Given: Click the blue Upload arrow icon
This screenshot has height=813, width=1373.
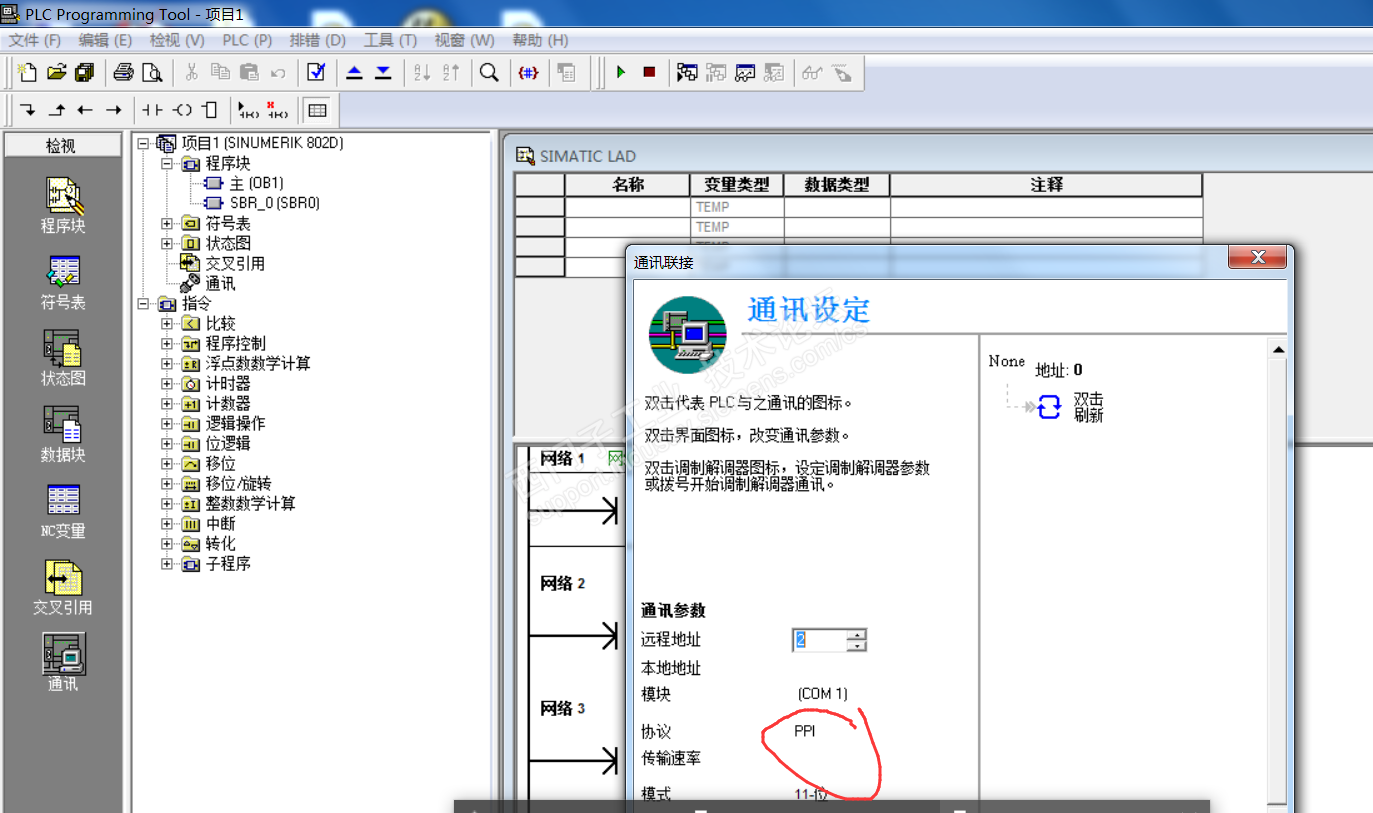Looking at the screenshot, I should (354, 72).
